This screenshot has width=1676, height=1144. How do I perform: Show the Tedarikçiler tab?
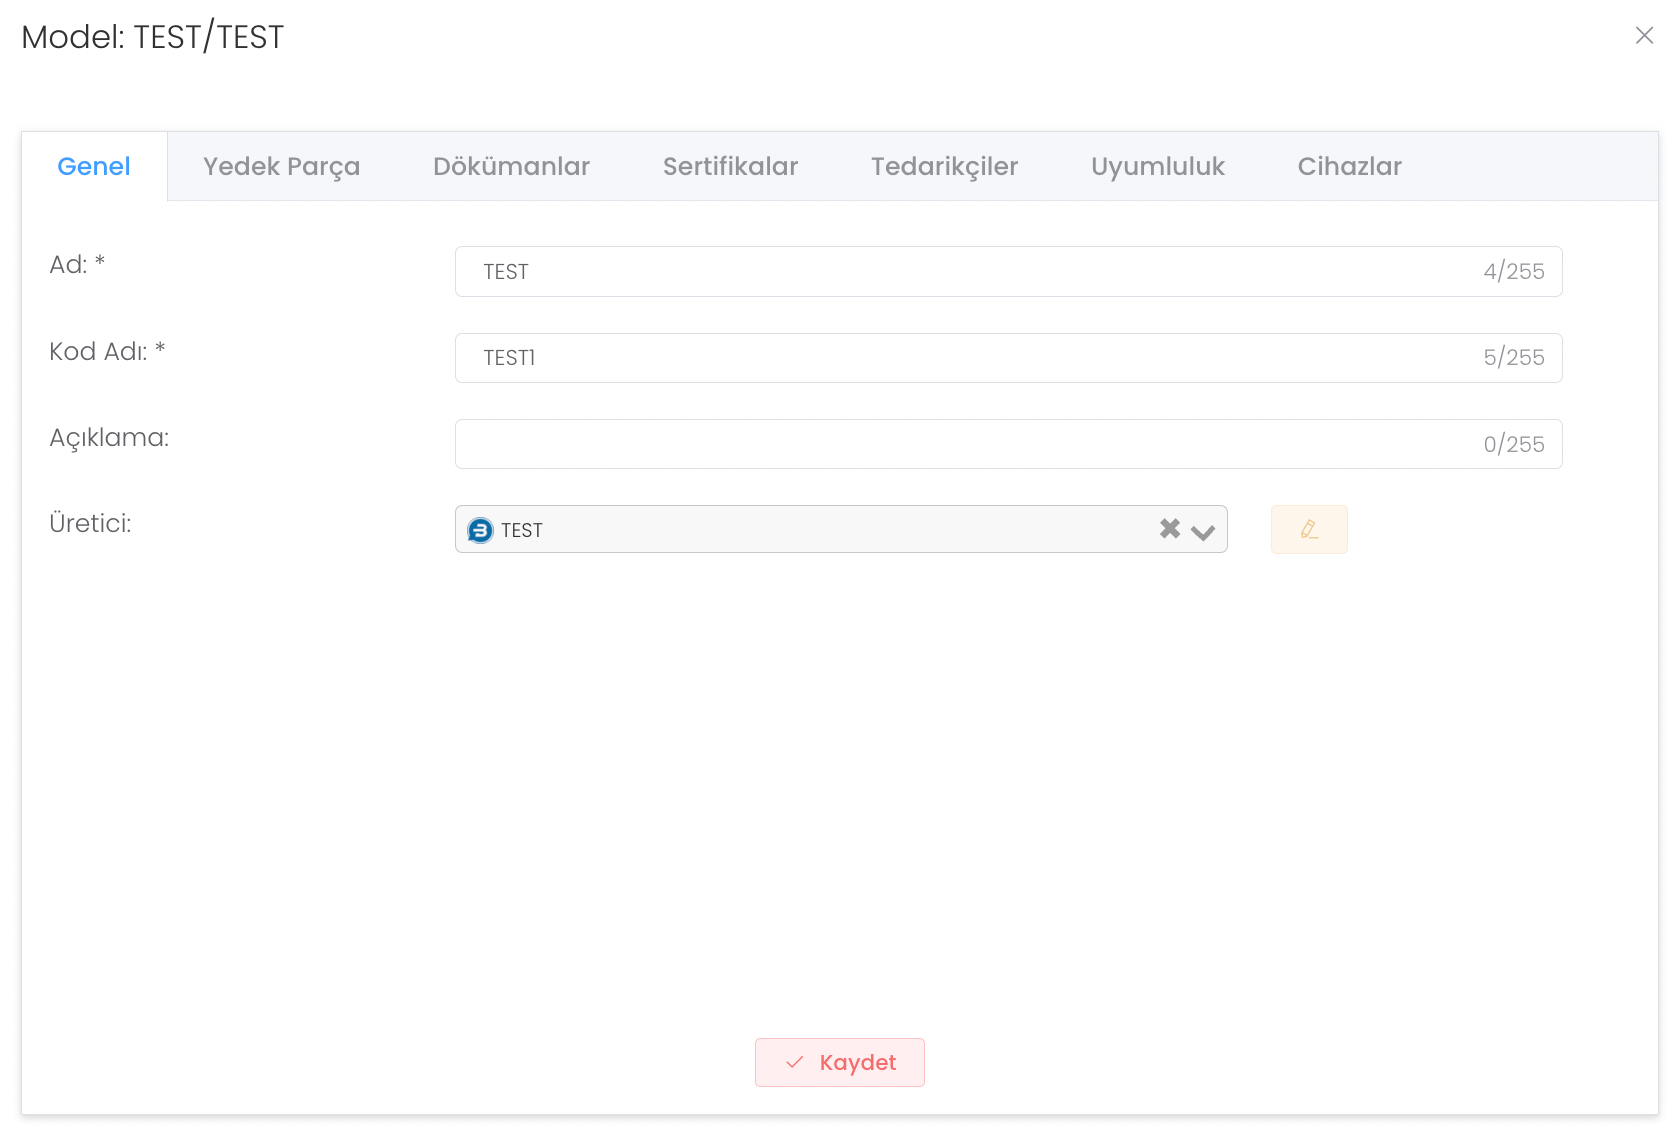click(x=944, y=167)
